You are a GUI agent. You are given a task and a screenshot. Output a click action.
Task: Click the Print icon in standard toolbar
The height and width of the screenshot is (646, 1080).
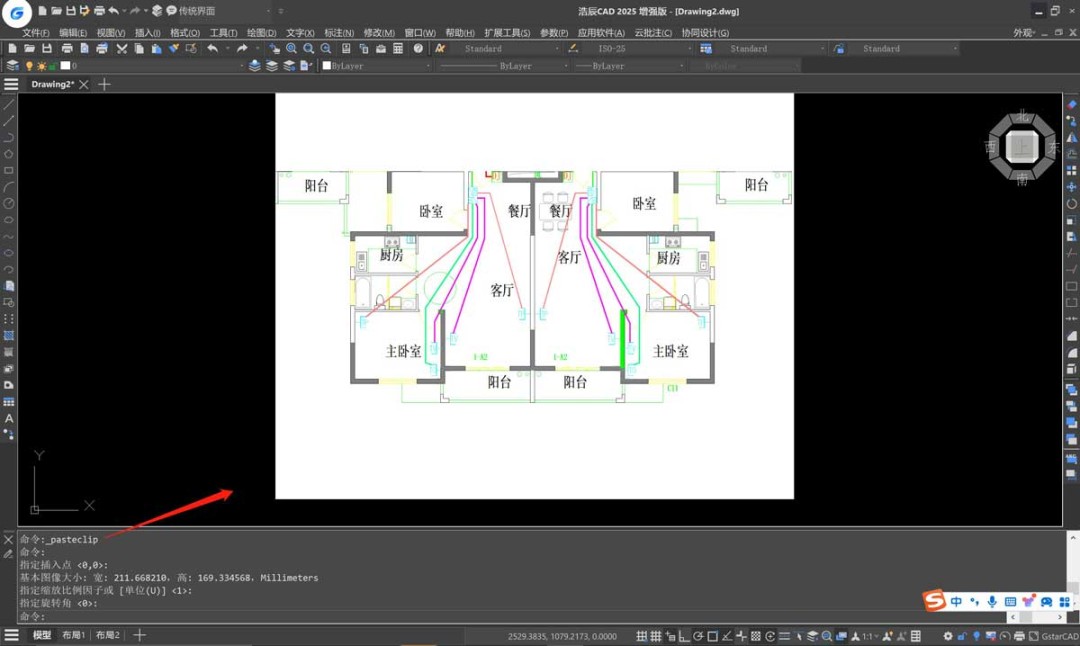(67, 48)
